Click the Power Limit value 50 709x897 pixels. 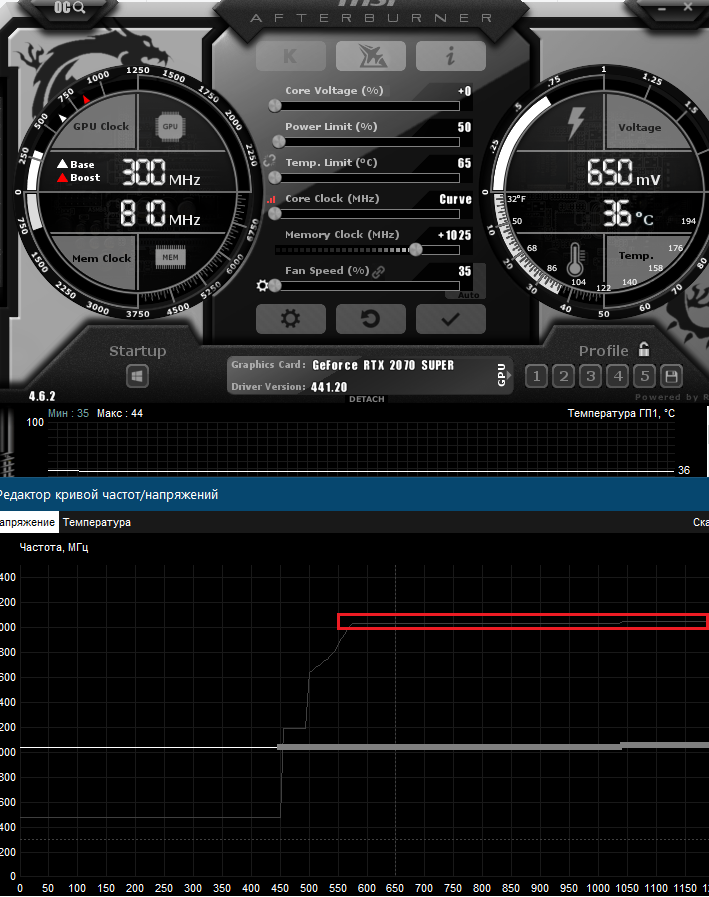pos(465,127)
